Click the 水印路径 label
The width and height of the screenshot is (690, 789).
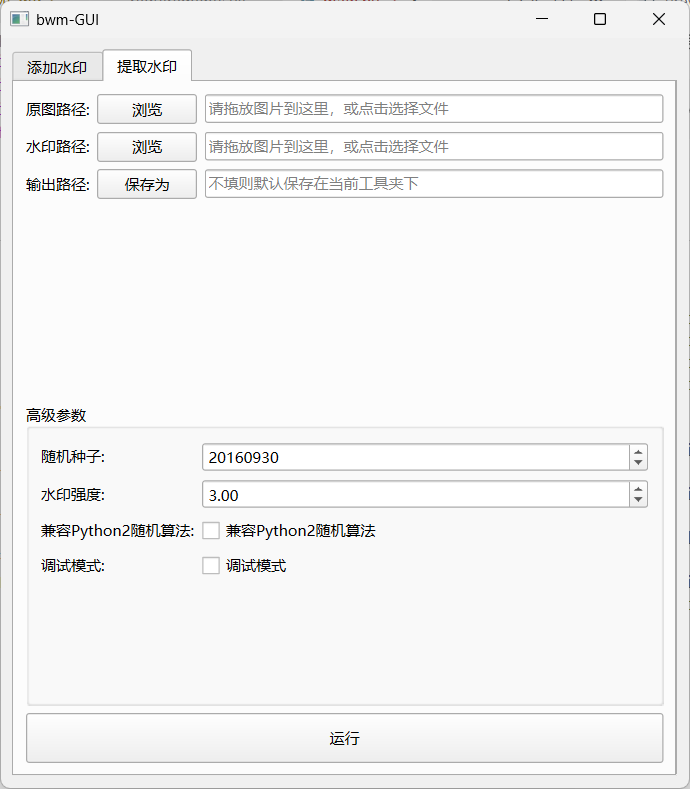pyautogui.click(x=58, y=147)
